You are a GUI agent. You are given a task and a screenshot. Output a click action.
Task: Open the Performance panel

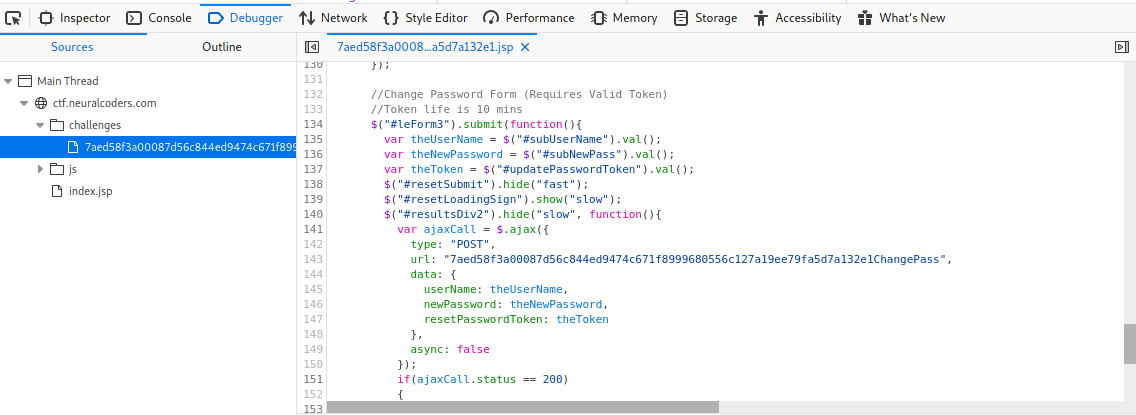point(528,18)
